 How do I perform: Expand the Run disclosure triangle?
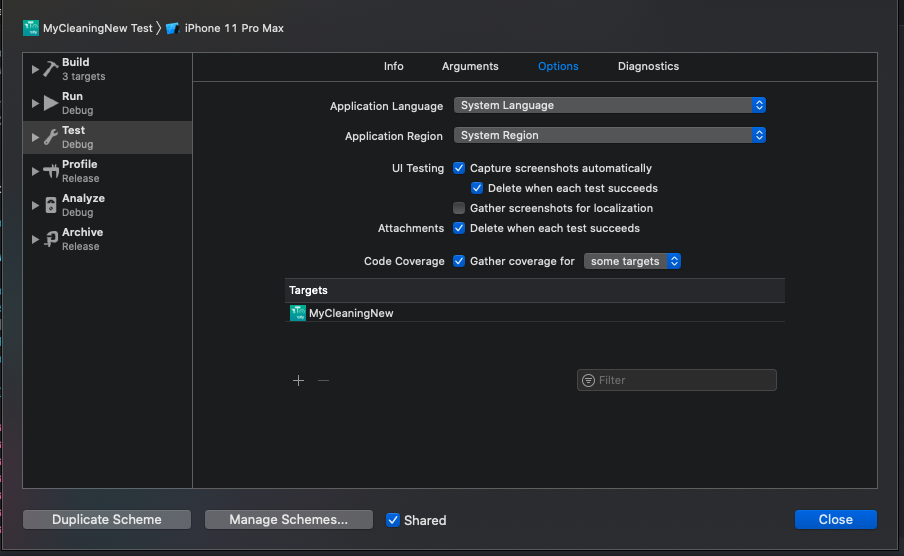[x=35, y=103]
